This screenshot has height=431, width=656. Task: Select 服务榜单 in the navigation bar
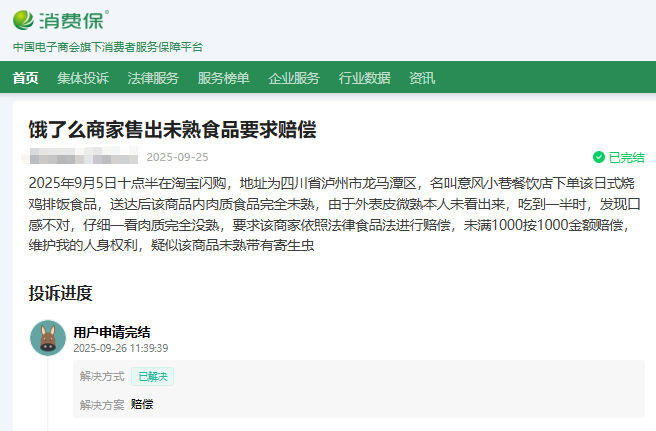tap(224, 78)
